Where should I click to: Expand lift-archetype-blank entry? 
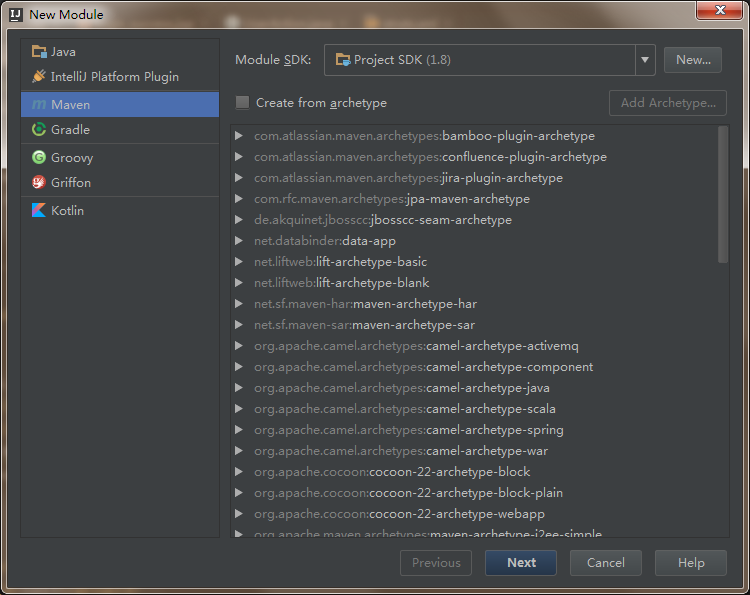click(x=239, y=283)
